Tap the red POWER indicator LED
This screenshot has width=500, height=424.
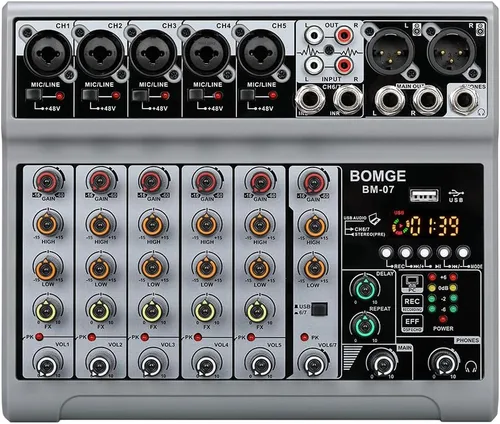[x=443, y=319]
